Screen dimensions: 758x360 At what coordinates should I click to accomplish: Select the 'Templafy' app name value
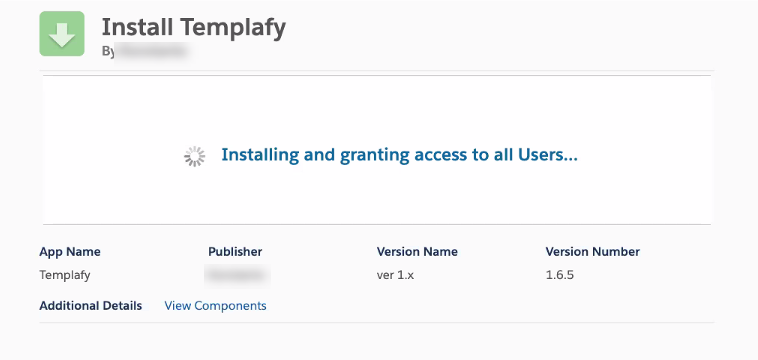point(65,275)
